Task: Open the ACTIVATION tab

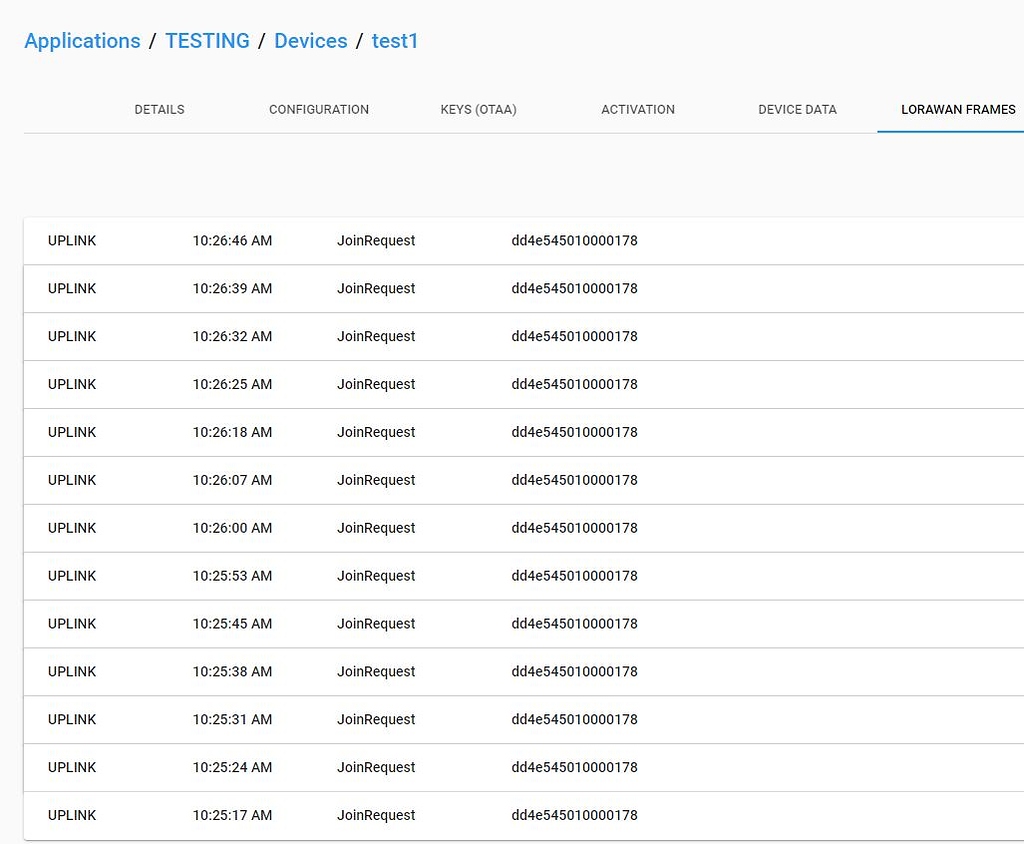Action: [637, 110]
